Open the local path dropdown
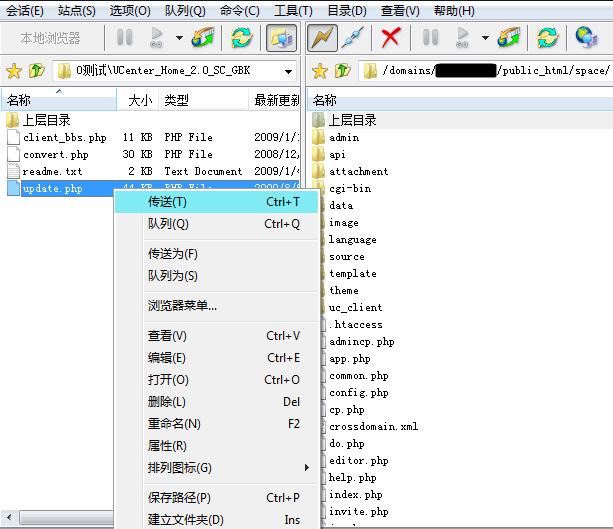 pos(288,72)
